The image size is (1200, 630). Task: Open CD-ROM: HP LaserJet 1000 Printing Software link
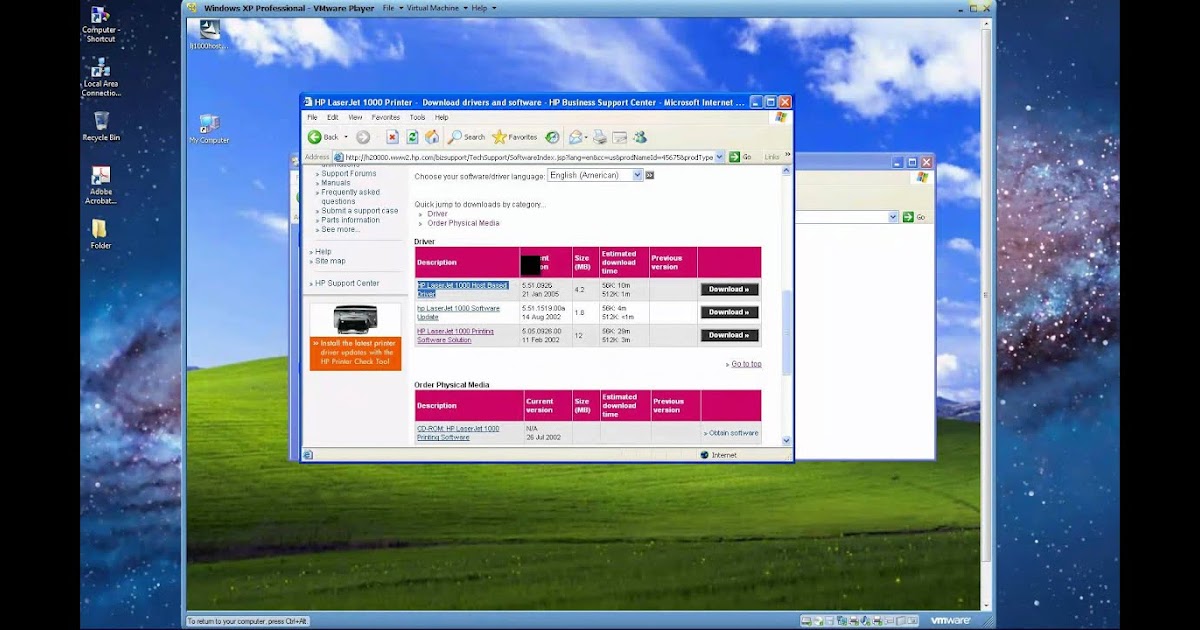458,433
